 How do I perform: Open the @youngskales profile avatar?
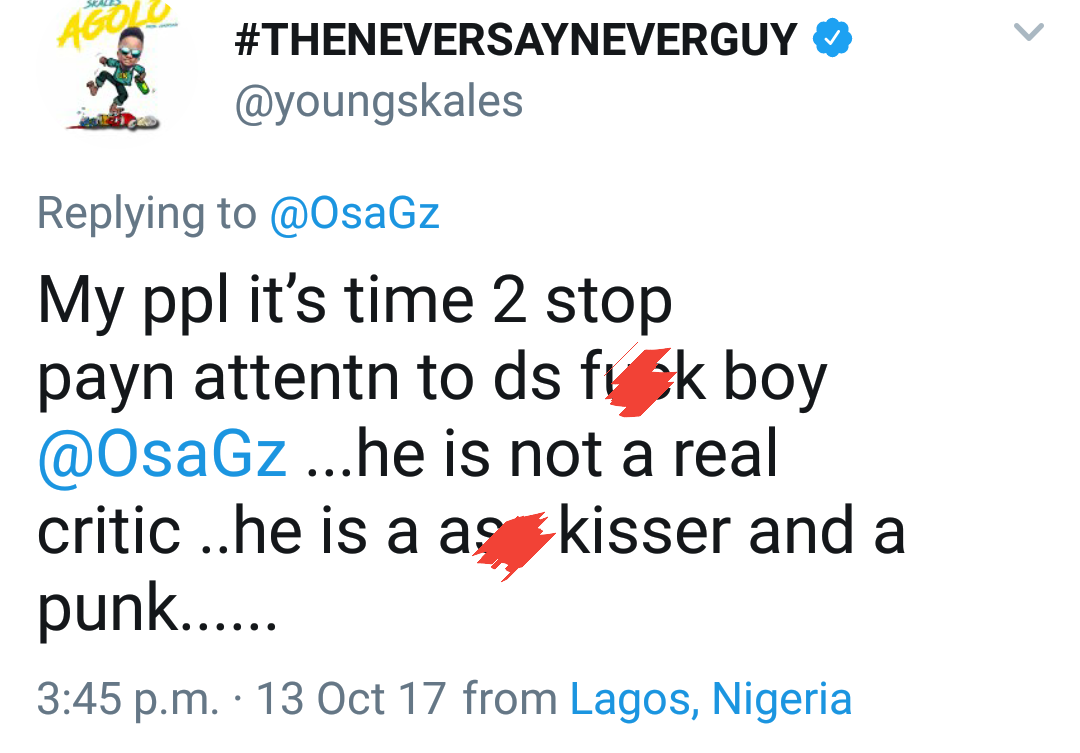[116, 70]
